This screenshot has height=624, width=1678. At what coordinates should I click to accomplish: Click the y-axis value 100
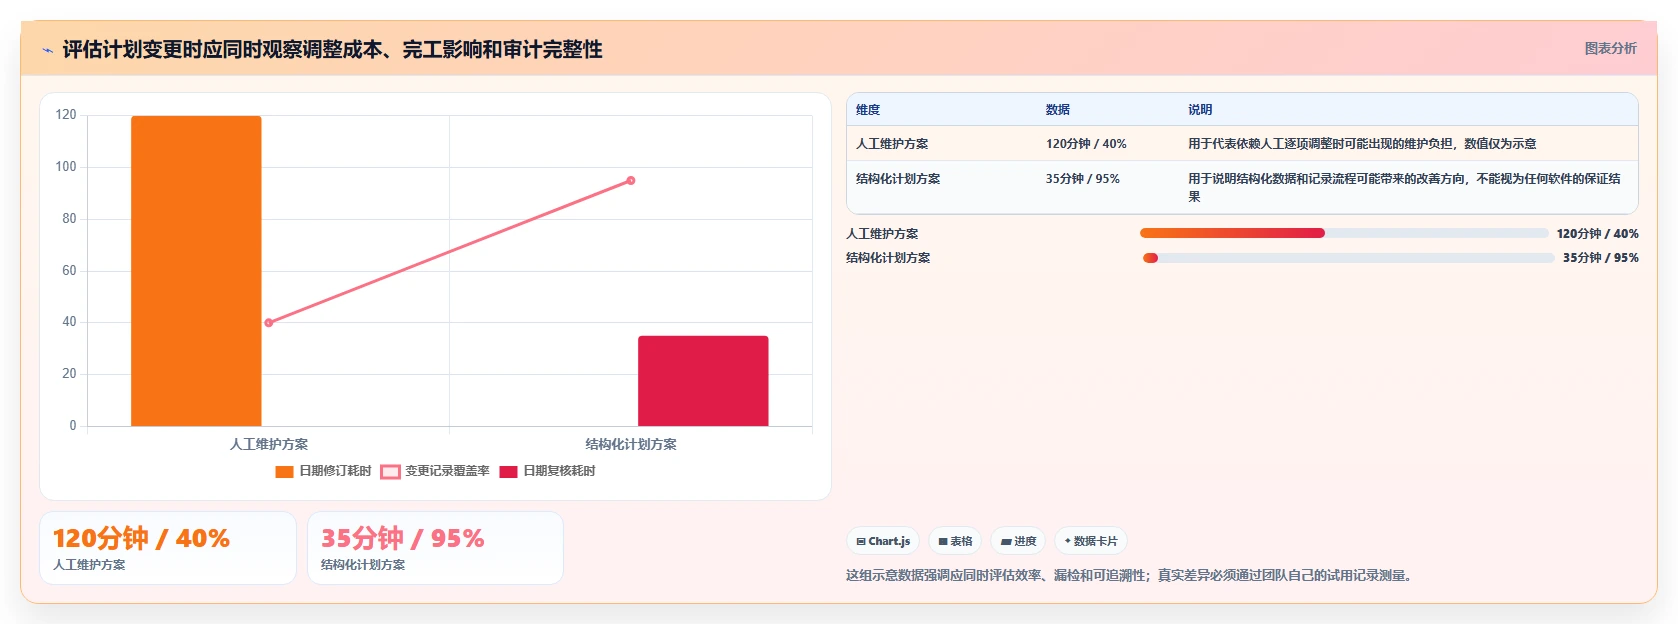coord(66,167)
